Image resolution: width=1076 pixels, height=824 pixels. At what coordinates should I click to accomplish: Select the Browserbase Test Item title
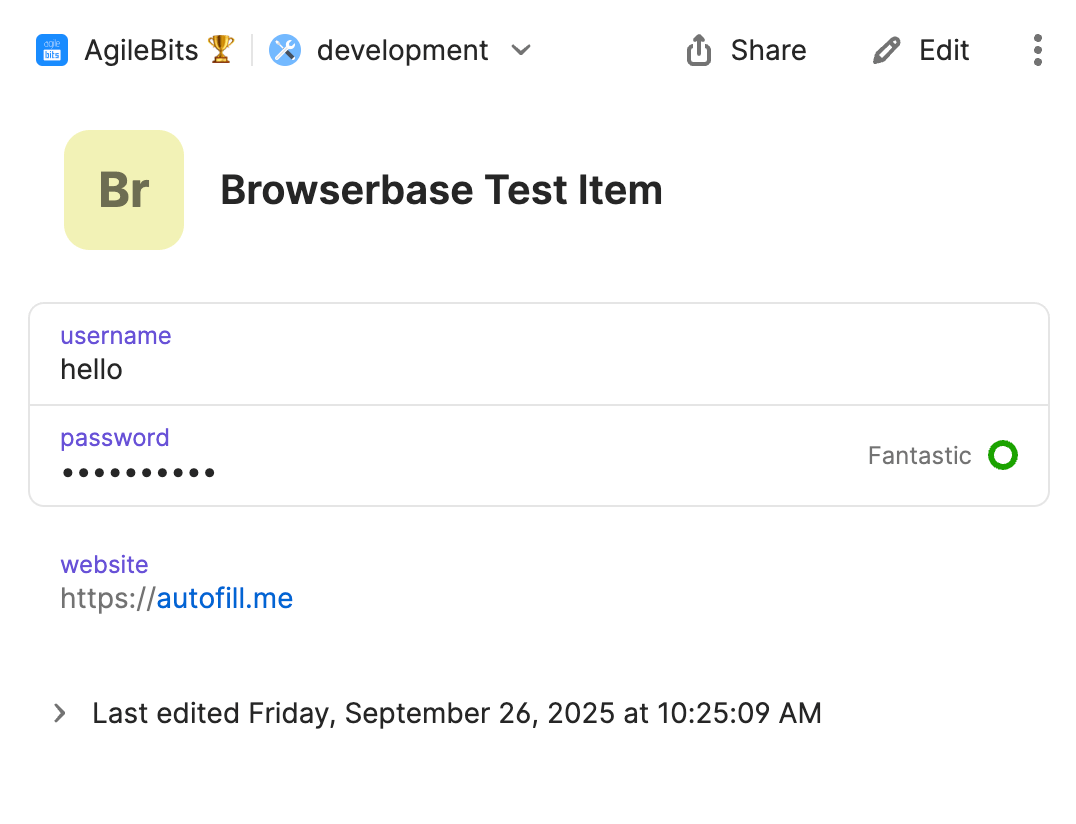coord(441,190)
